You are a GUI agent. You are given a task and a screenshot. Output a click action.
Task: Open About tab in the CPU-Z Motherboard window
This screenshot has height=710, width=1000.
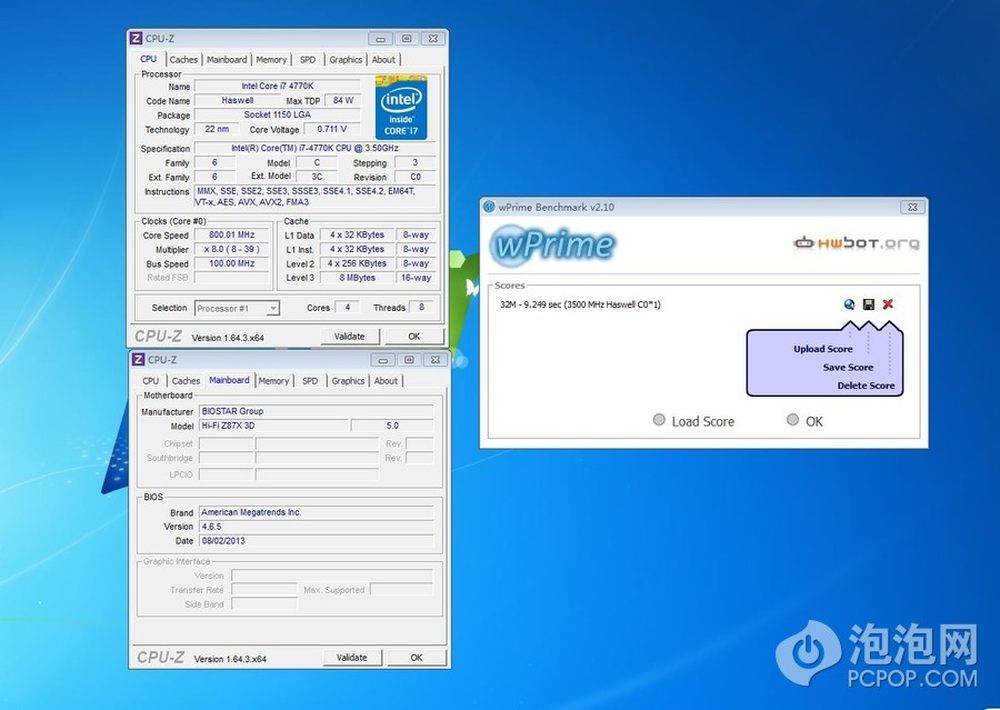pos(386,381)
